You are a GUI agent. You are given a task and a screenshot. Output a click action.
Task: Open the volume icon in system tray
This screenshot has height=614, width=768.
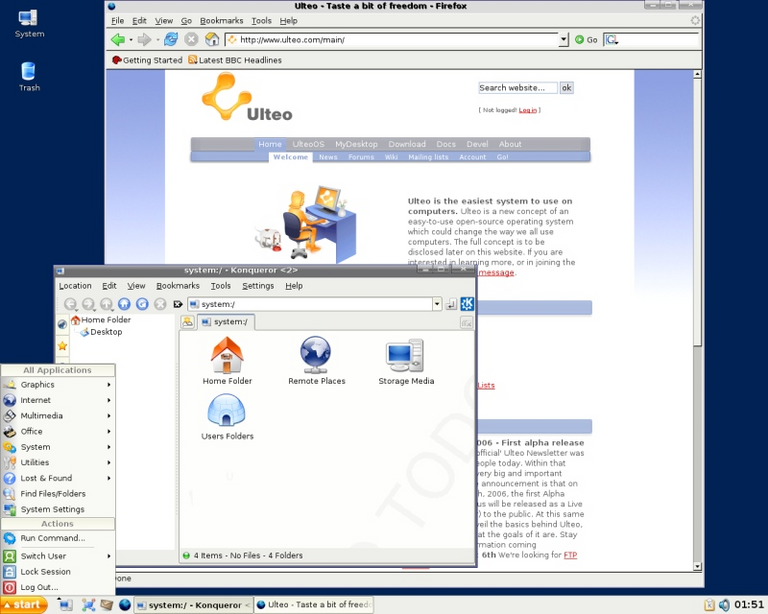coord(724,605)
